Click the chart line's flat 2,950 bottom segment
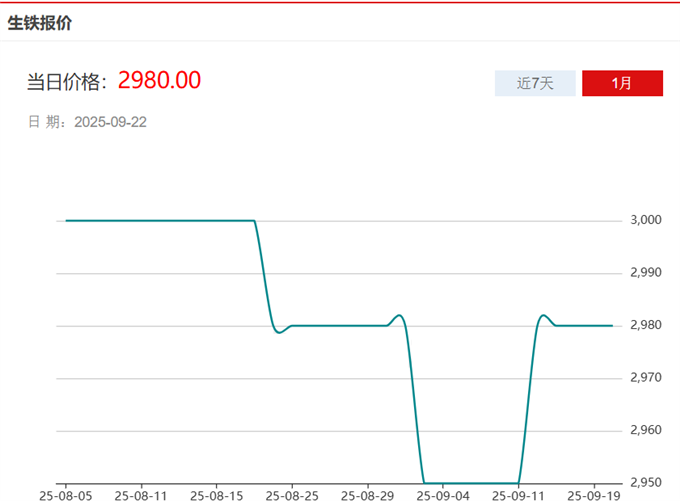This screenshot has width=680, height=501. coord(470,482)
